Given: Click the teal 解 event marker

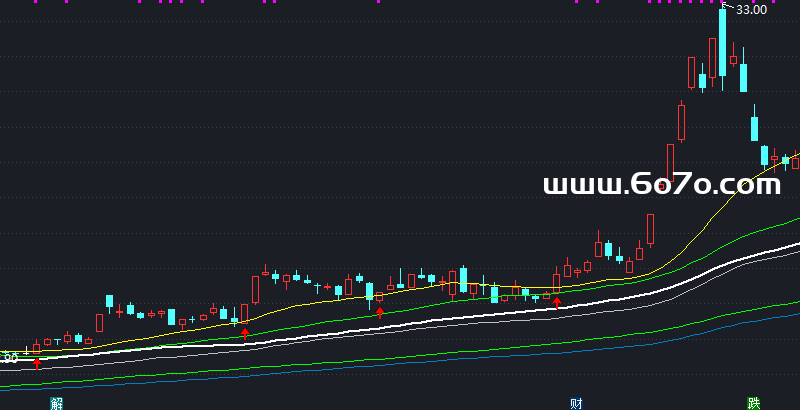Looking at the screenshot, I should click(56, 403).
